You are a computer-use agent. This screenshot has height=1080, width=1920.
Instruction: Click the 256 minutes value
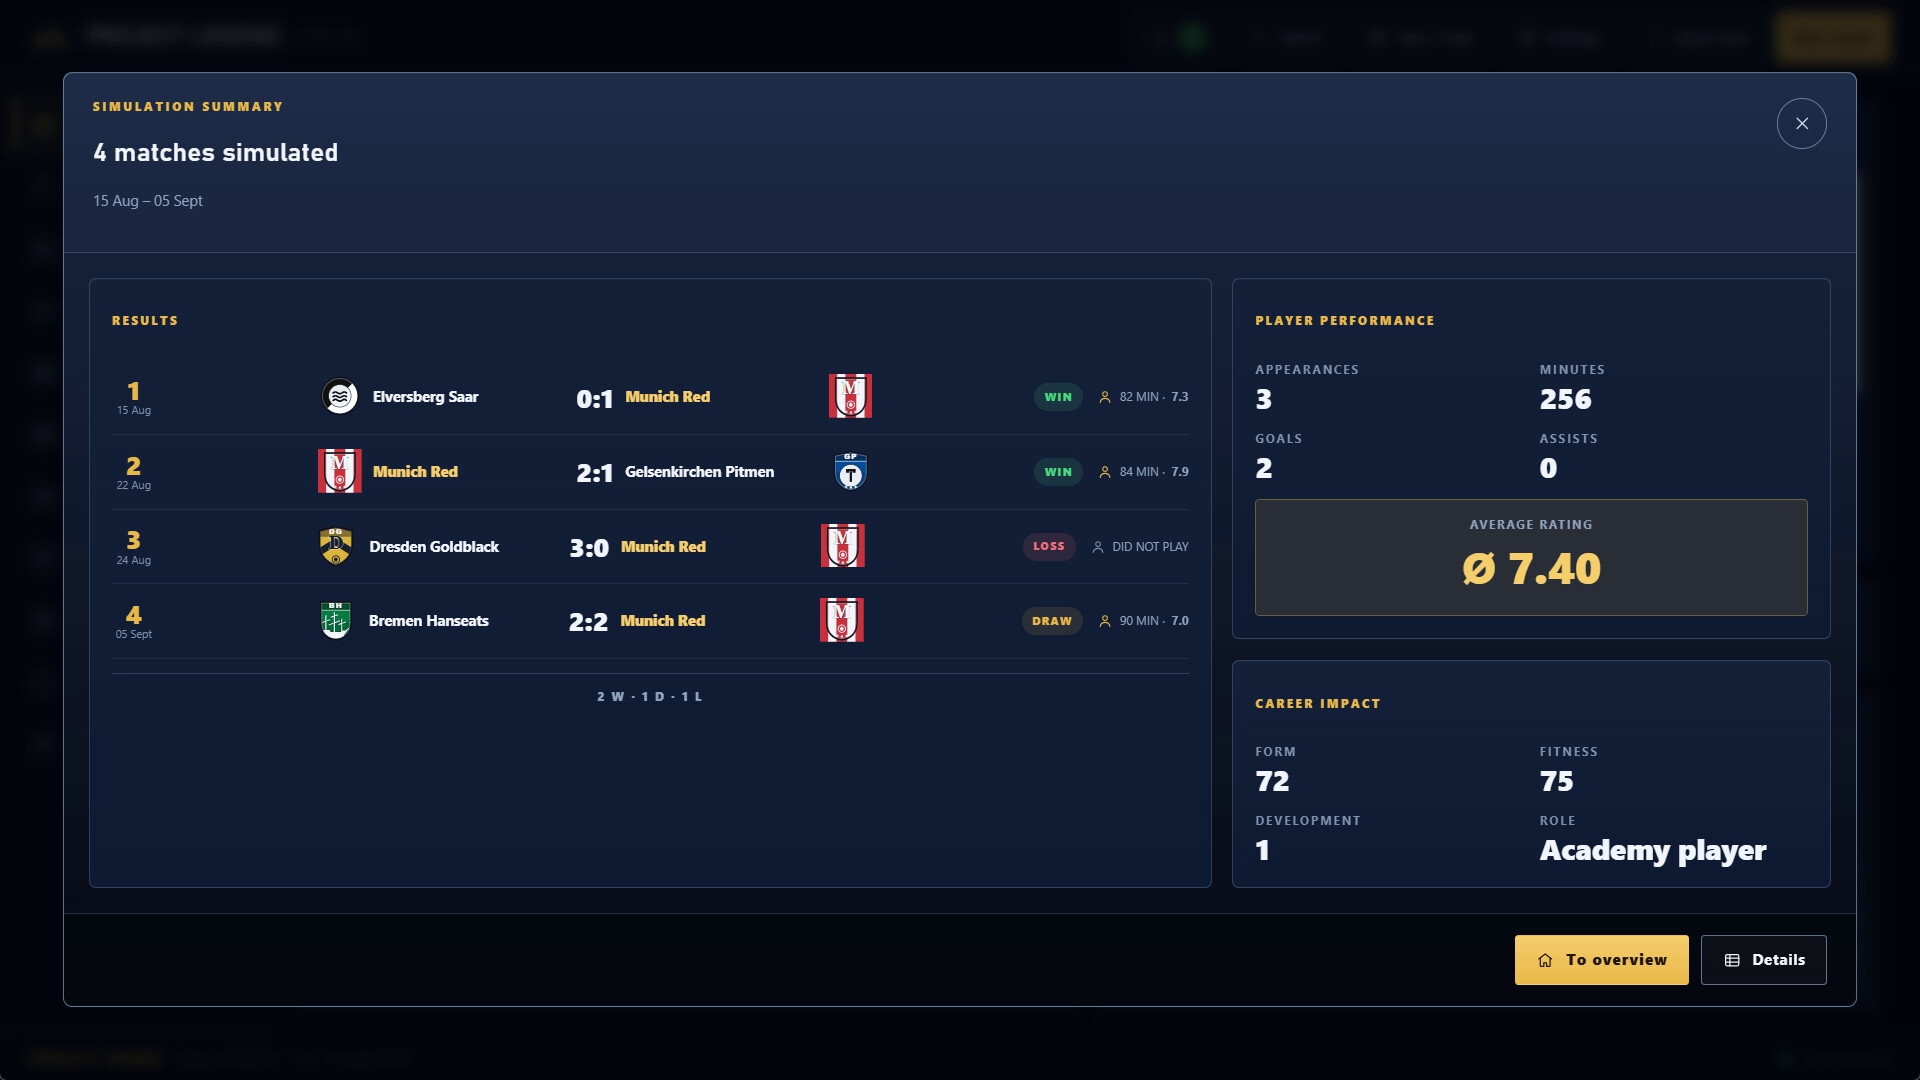[x=1565, y=399]
